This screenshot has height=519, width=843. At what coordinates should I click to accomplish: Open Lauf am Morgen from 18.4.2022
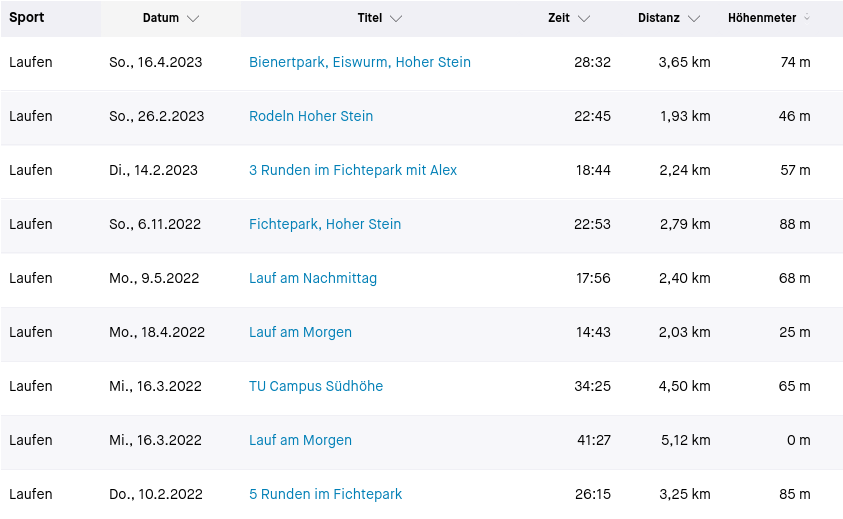pyautogui.click(x=300, y=332)
